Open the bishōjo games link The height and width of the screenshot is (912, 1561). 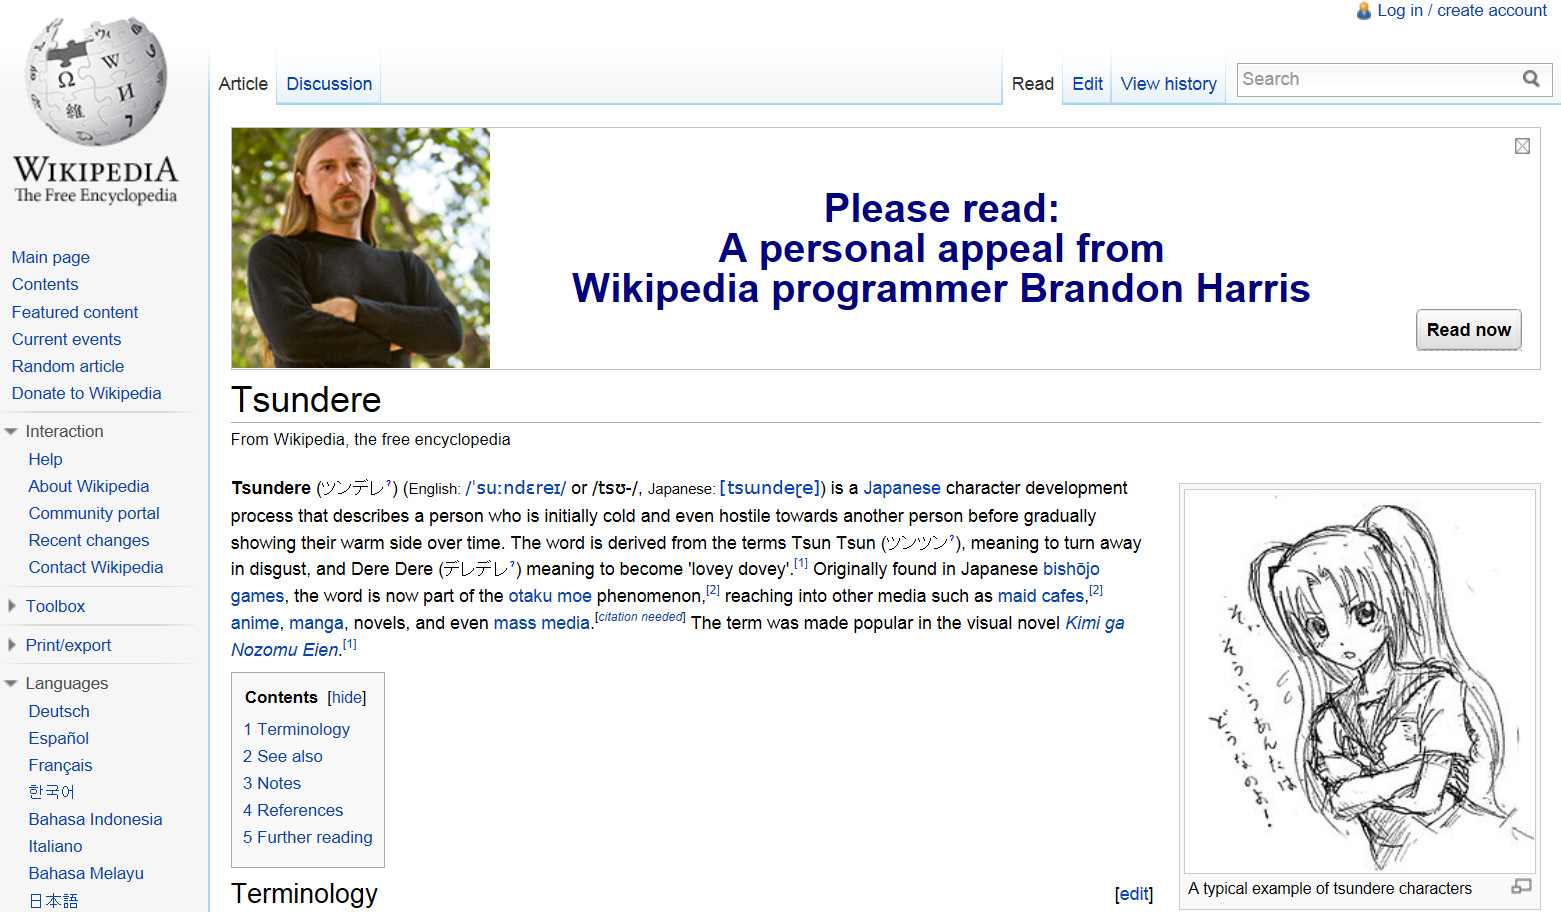[x=1071, y=569]
